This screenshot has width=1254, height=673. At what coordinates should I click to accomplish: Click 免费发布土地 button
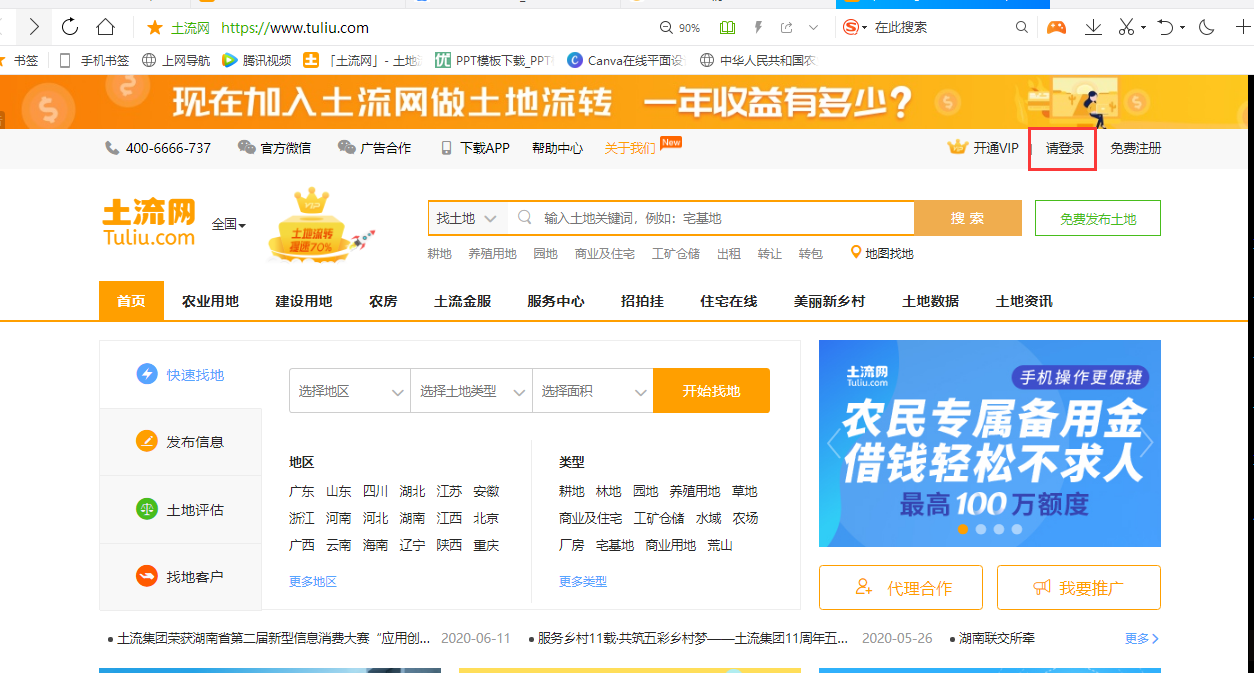click(x=1098, y=218)
